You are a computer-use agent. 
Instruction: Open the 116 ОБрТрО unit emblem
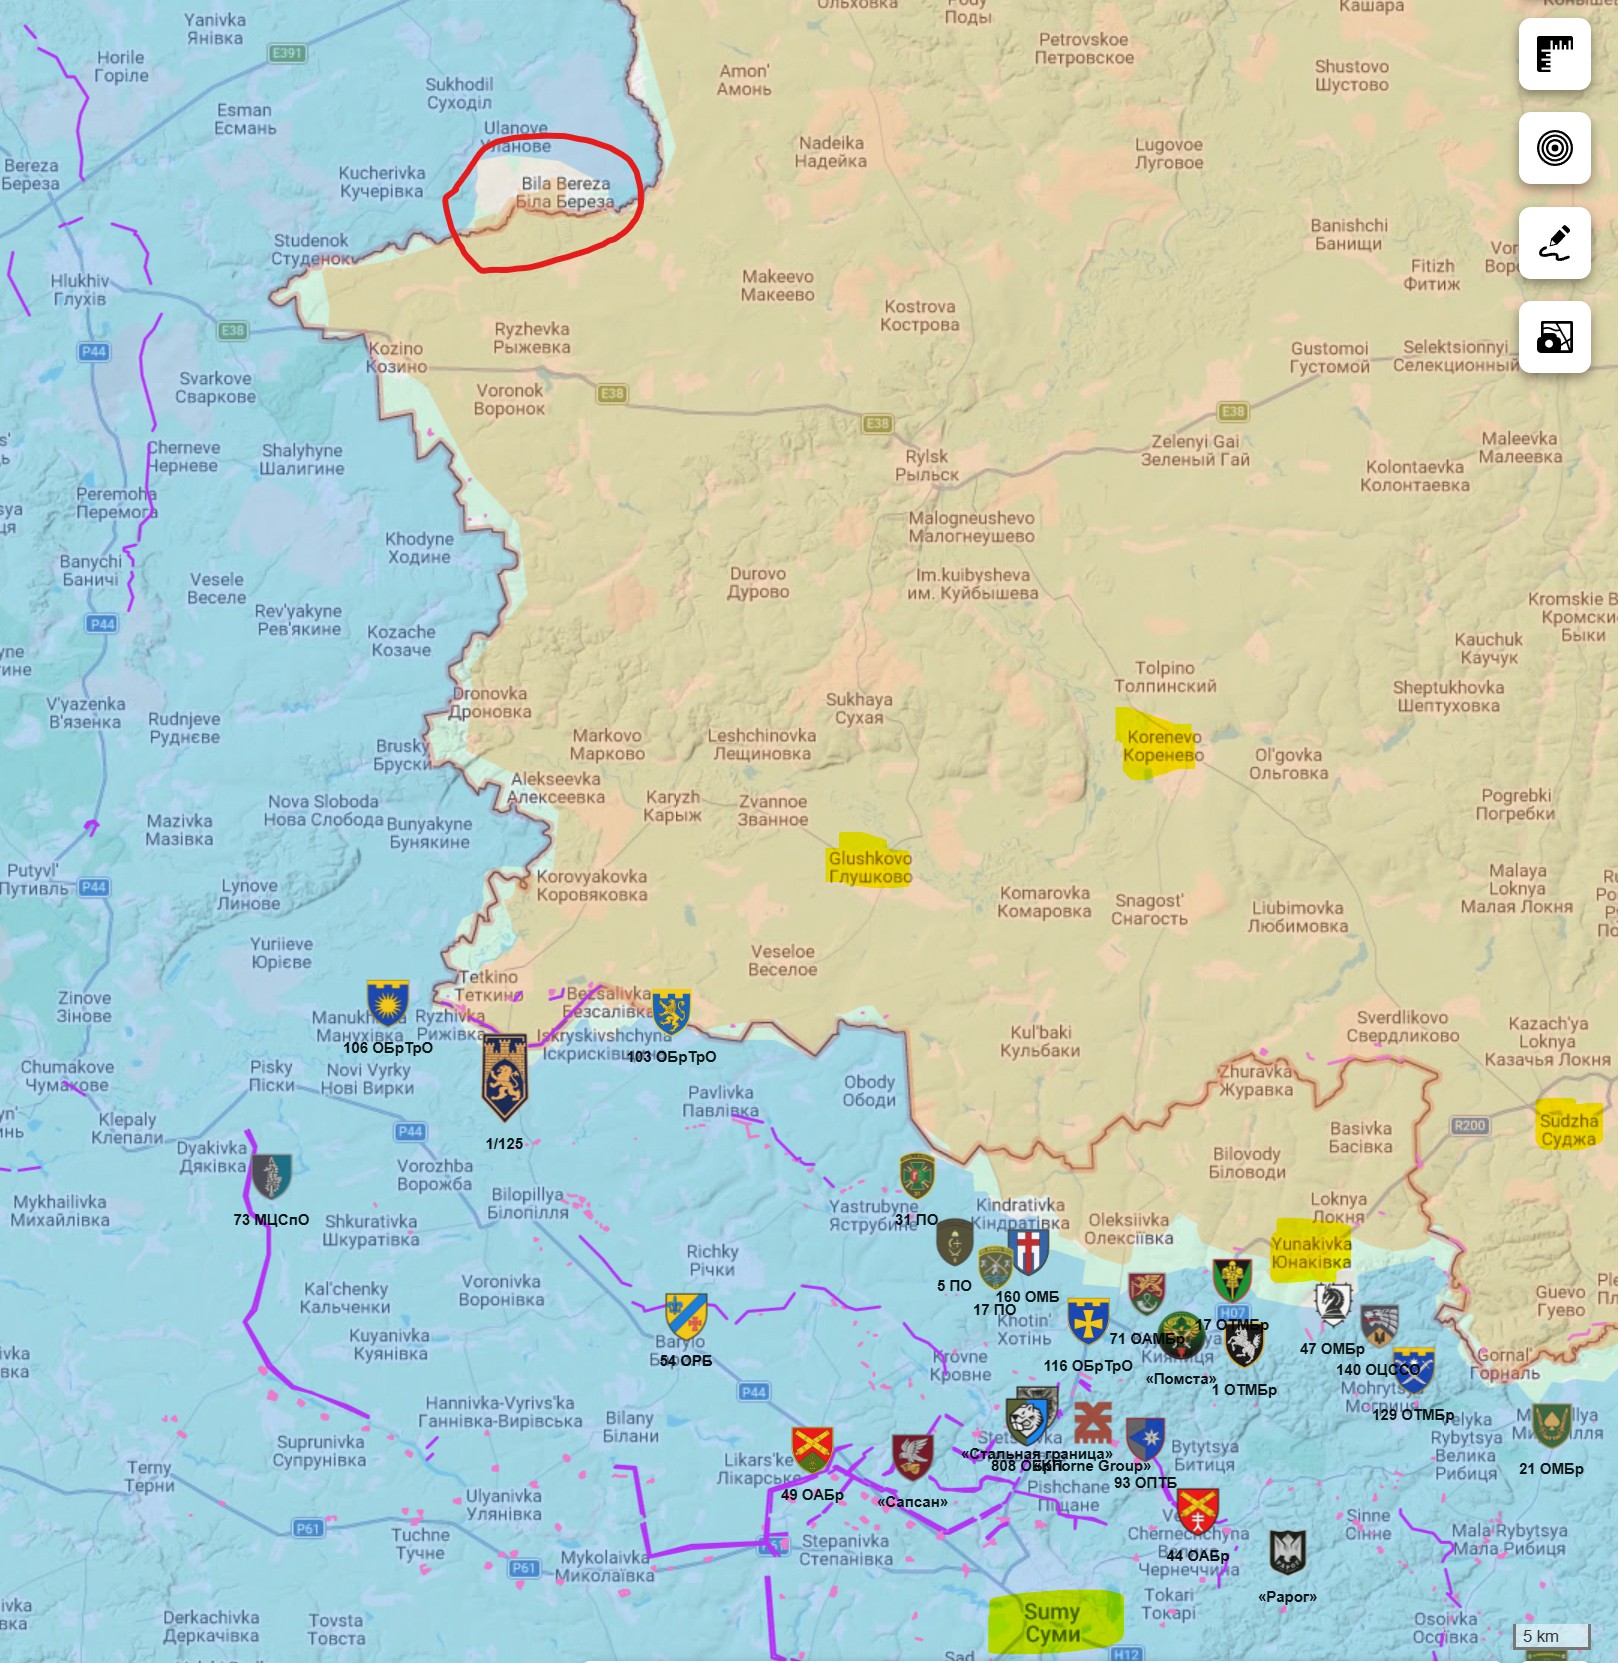coord(1088,1321)
